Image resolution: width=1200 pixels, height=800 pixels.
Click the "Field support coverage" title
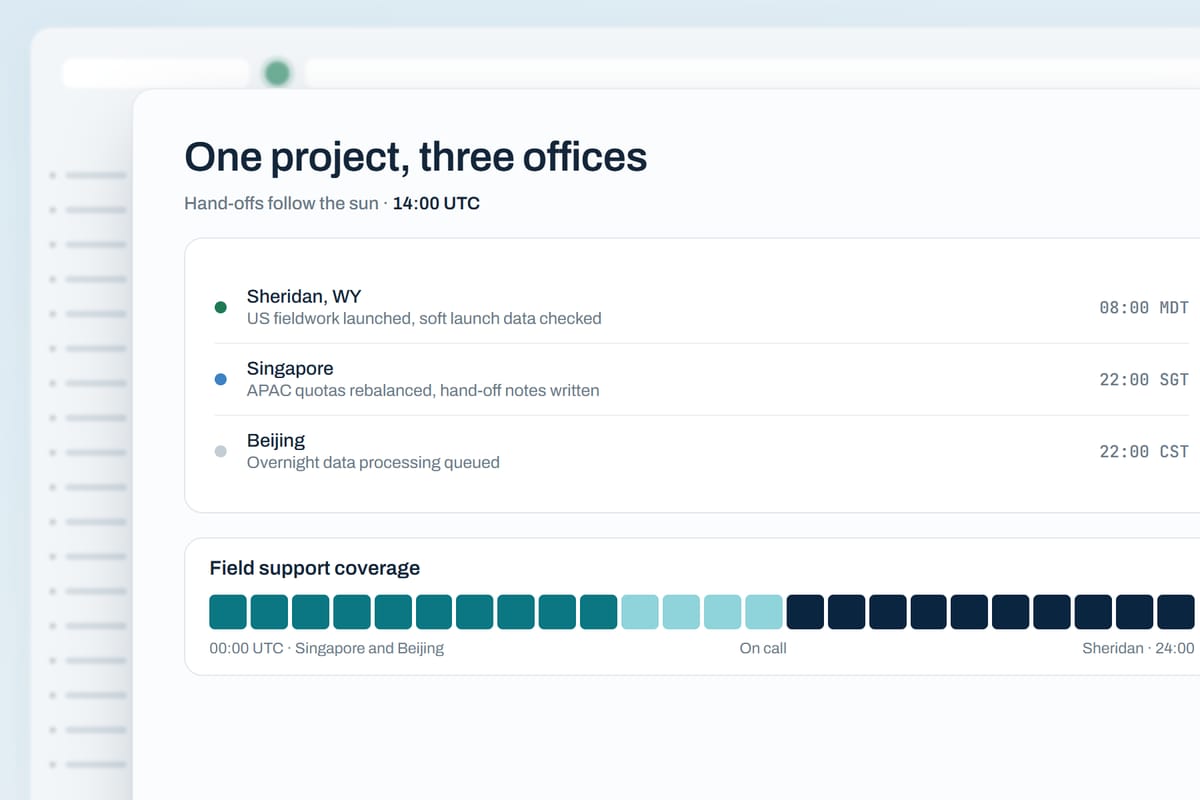click(315, 568)
